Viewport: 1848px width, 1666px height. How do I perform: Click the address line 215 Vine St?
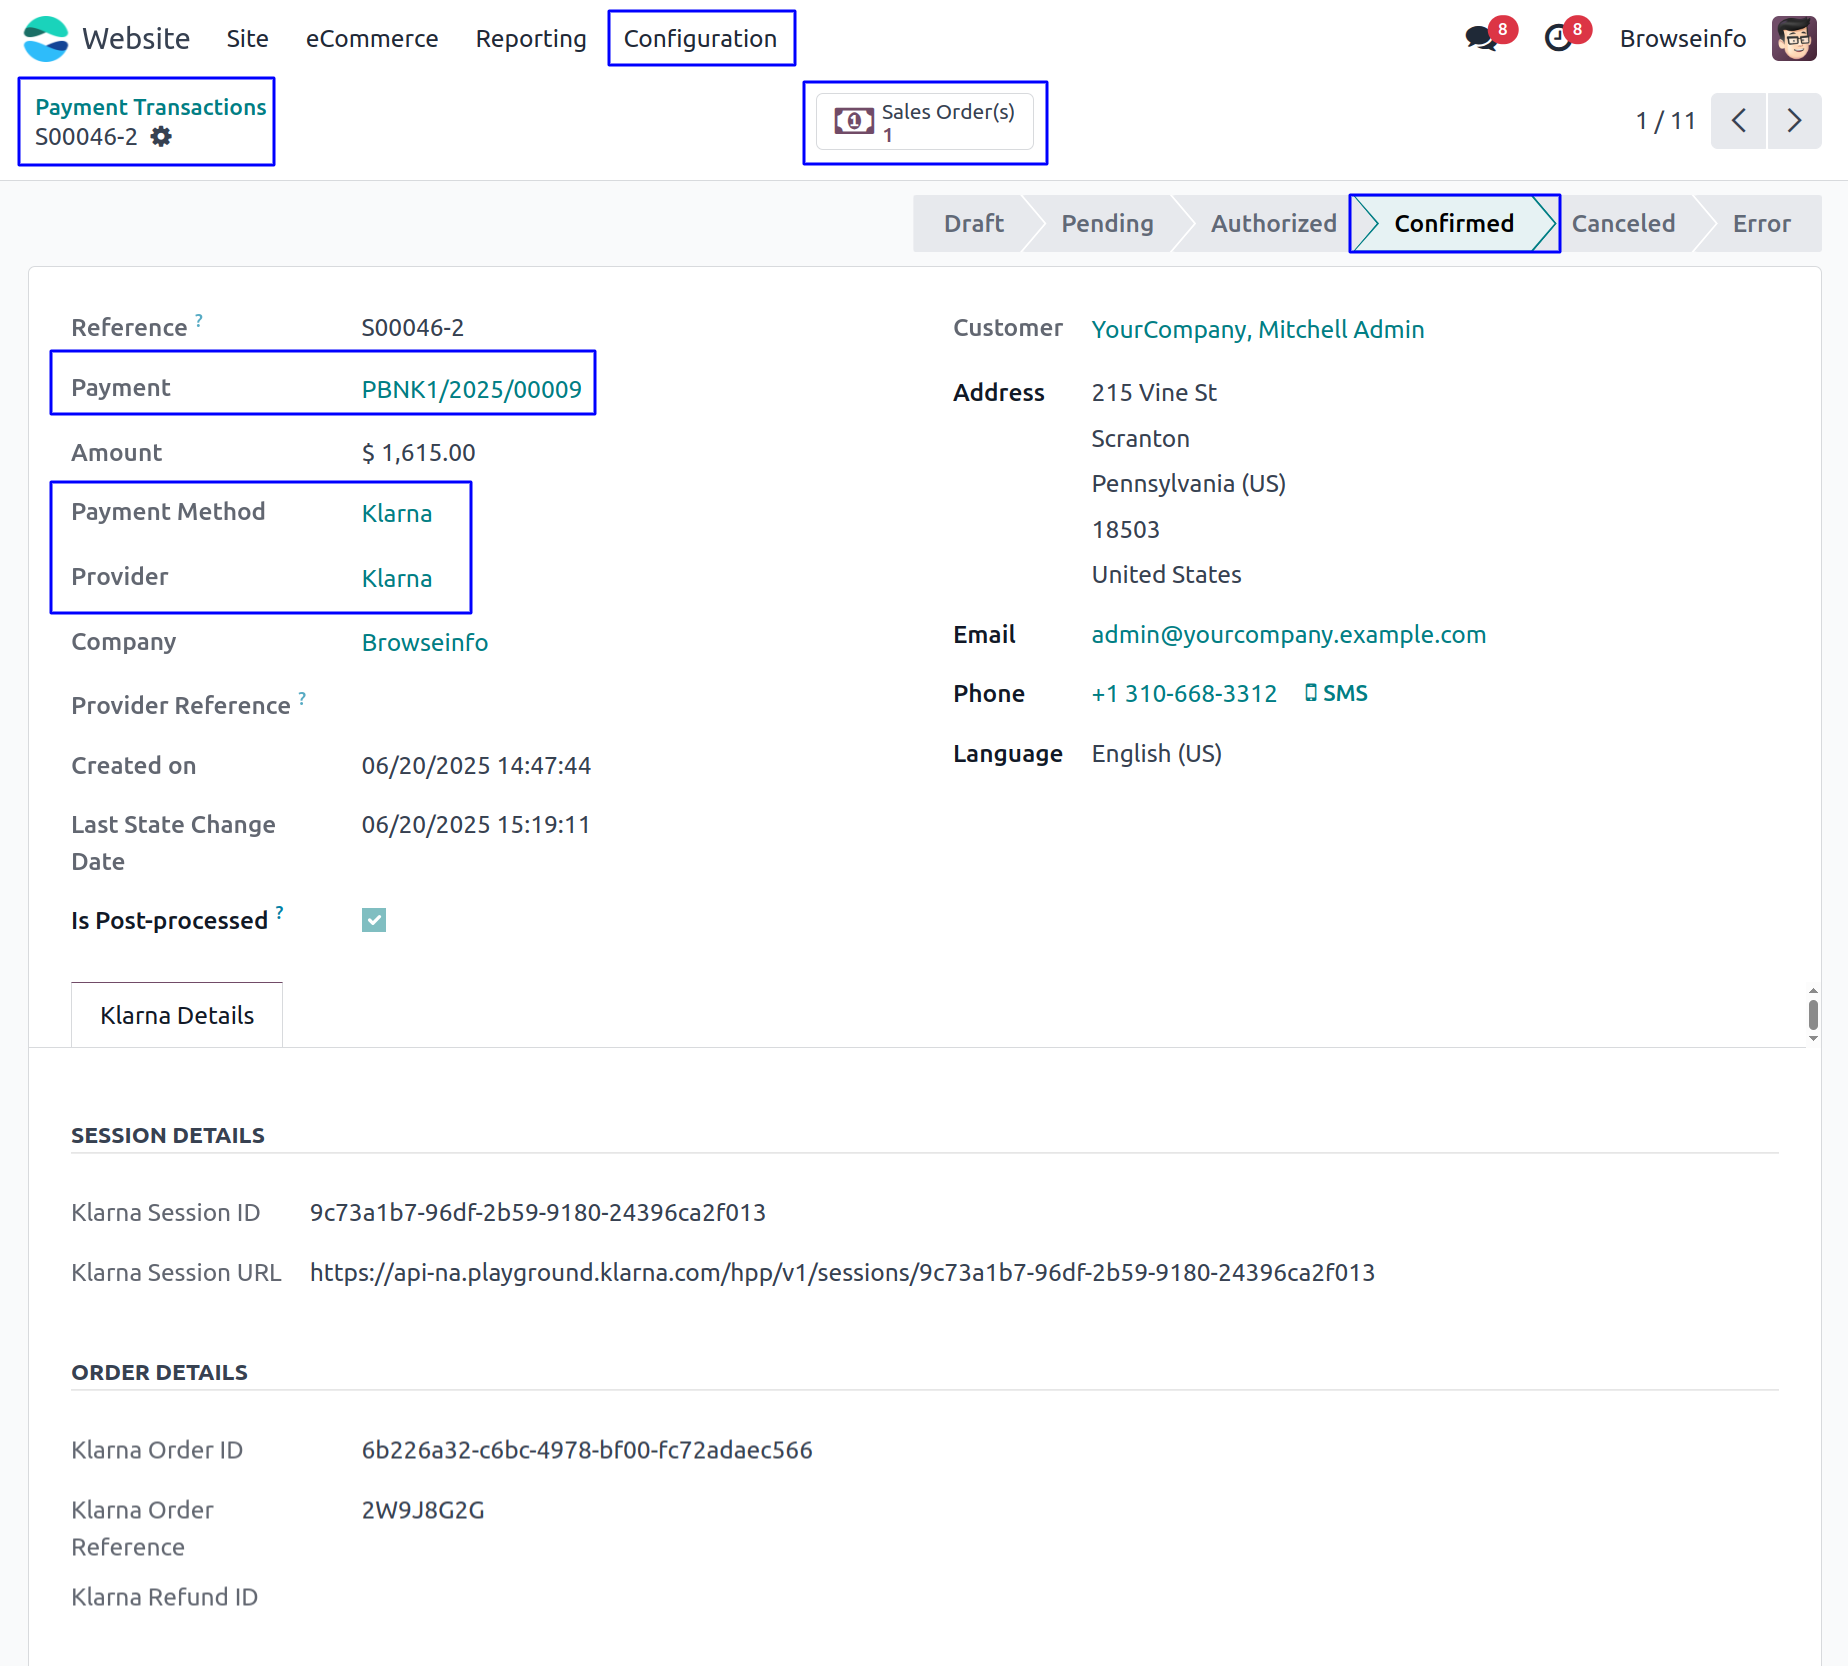1154,392
